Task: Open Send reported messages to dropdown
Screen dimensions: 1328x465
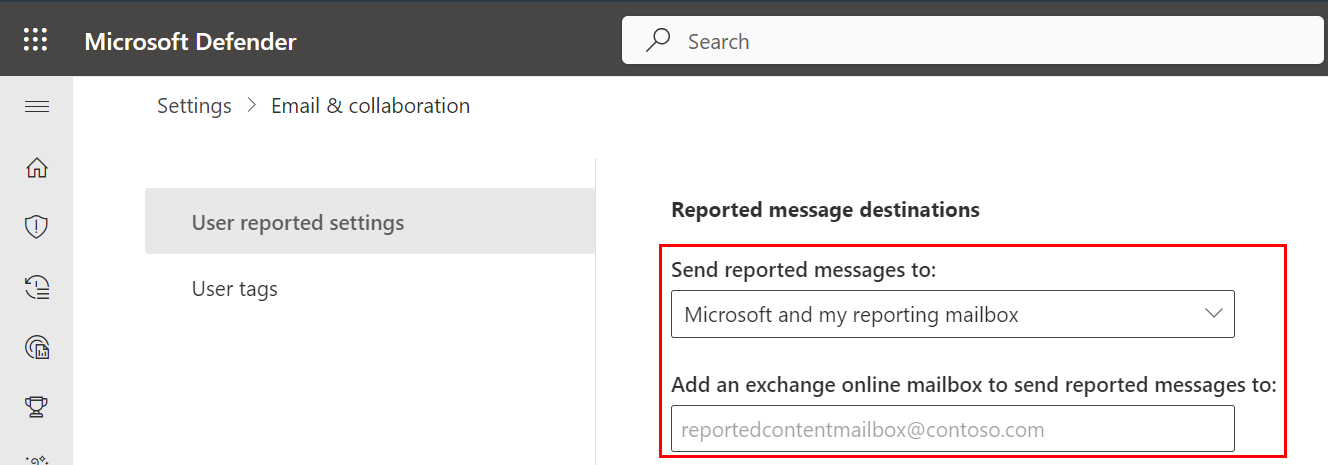Action: [952, 314]
